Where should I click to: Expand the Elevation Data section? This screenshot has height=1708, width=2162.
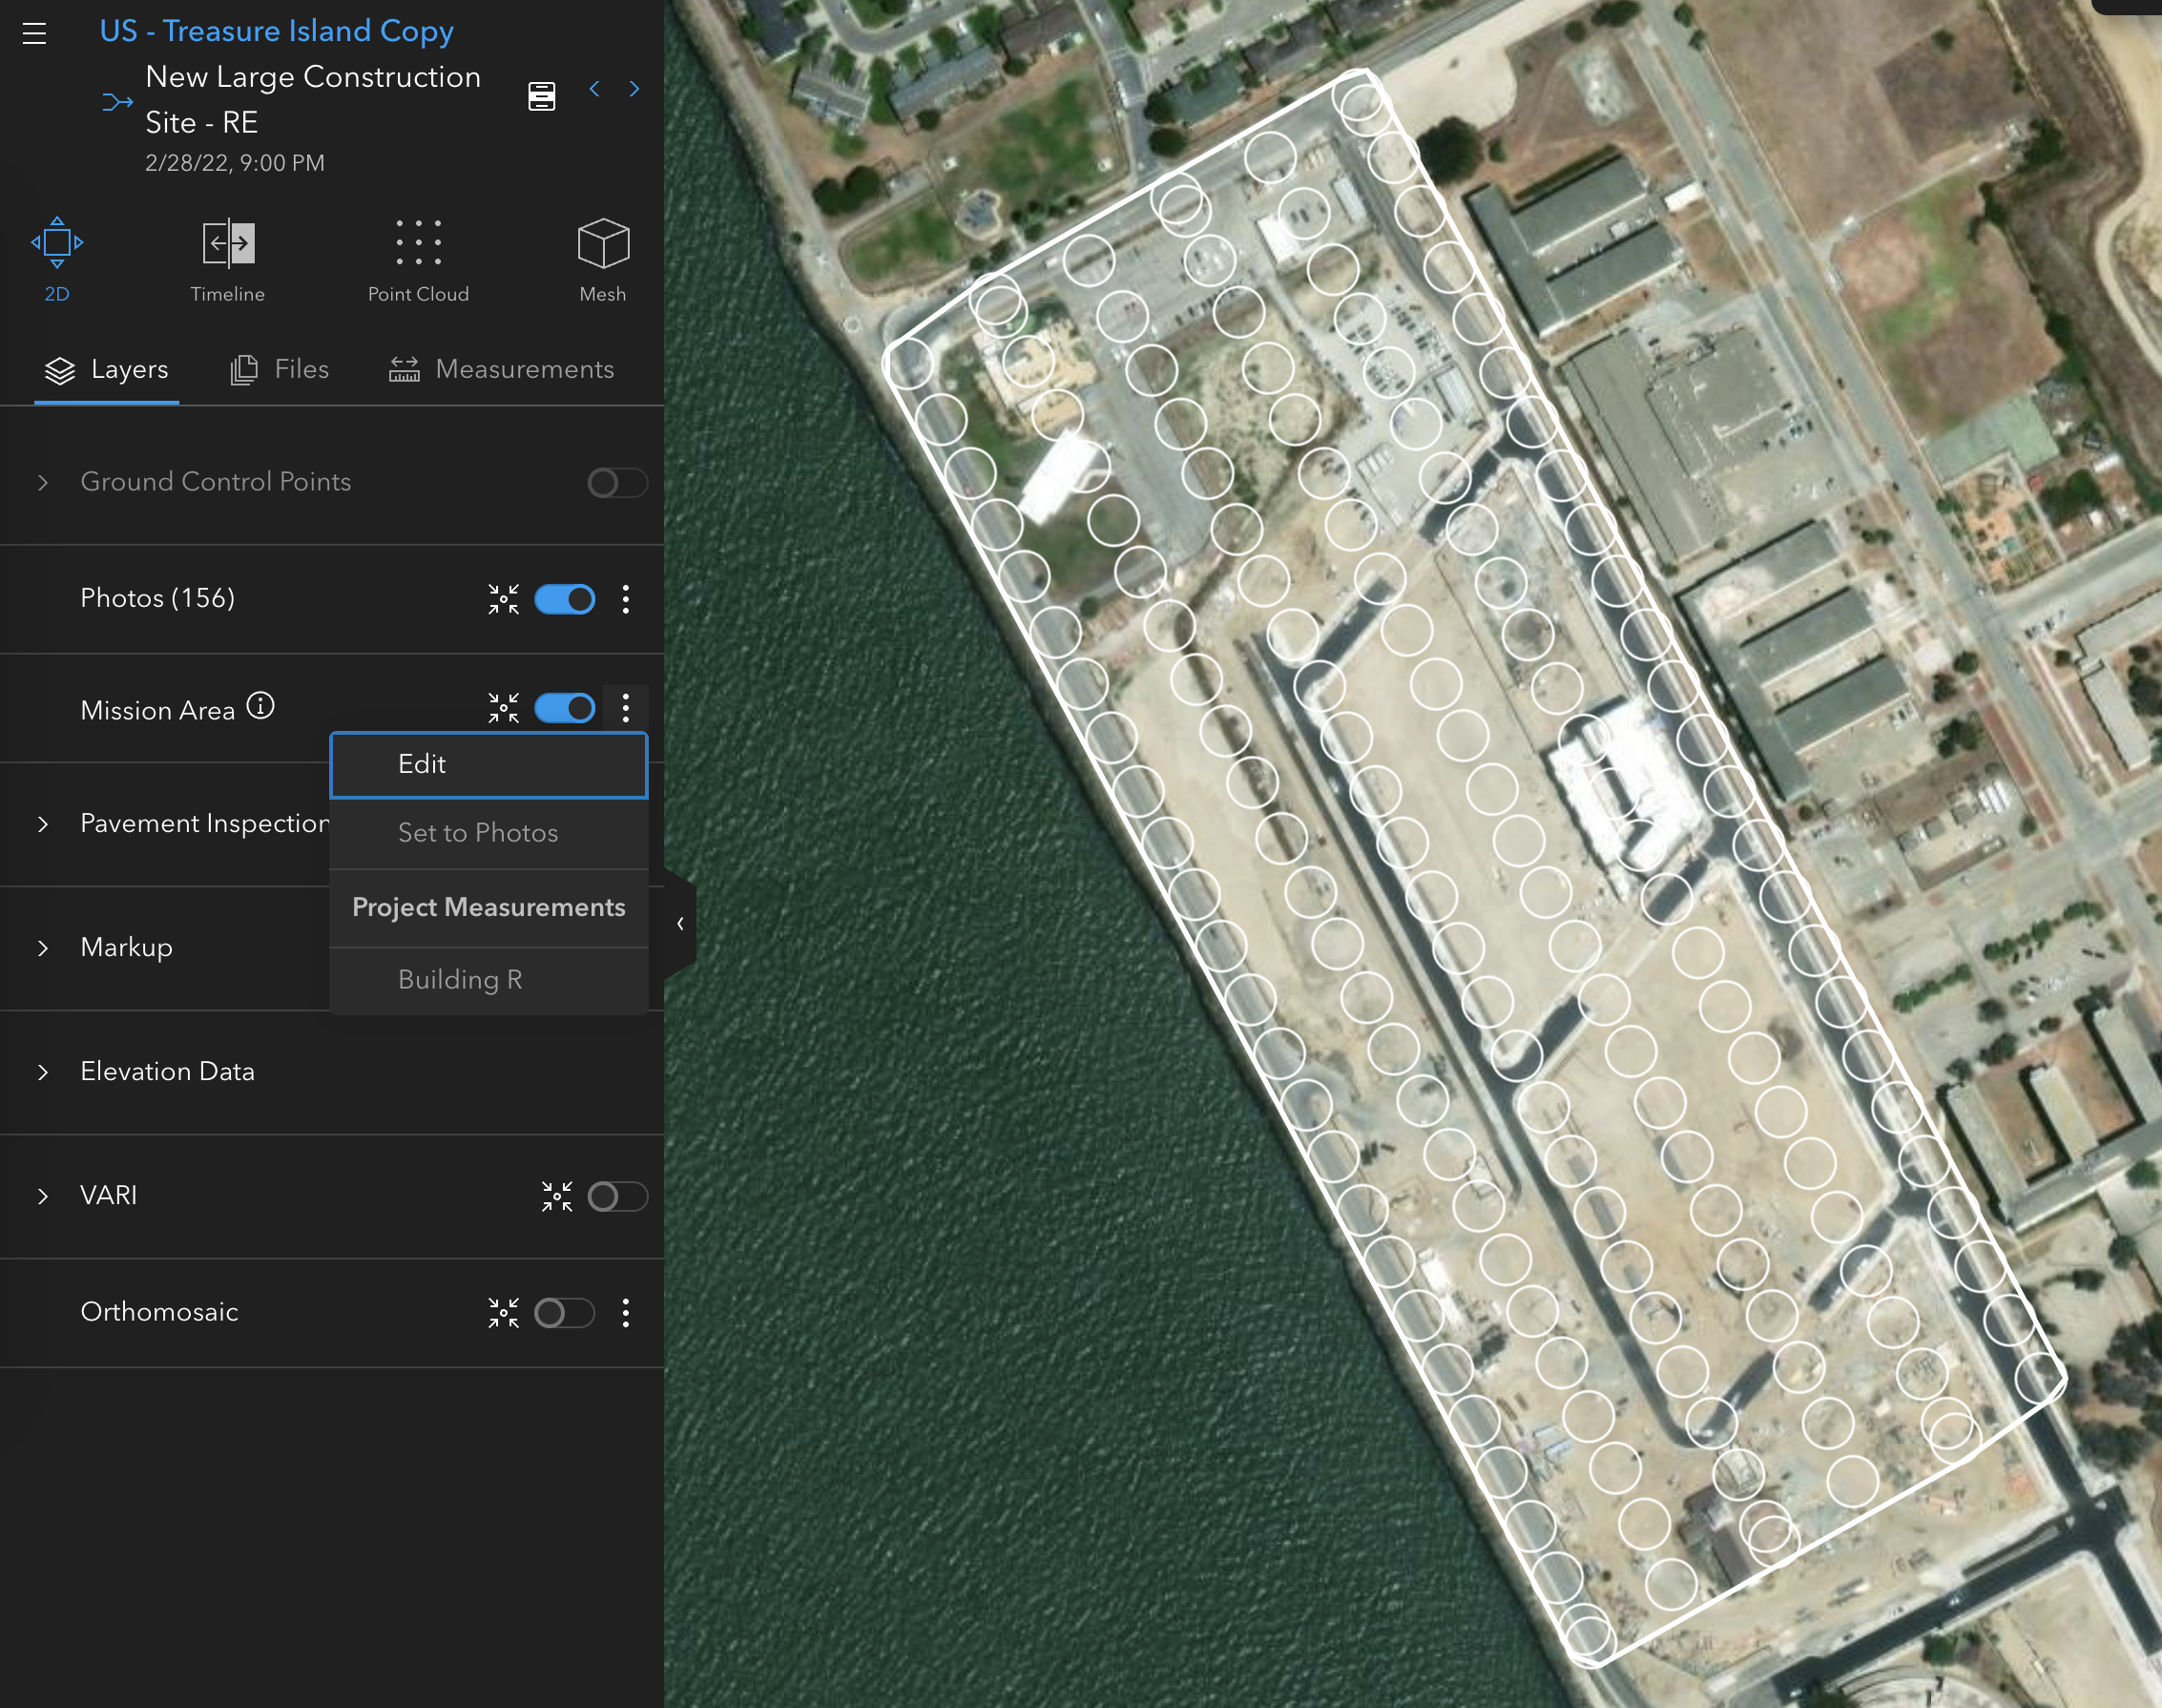coord(43,1072)
